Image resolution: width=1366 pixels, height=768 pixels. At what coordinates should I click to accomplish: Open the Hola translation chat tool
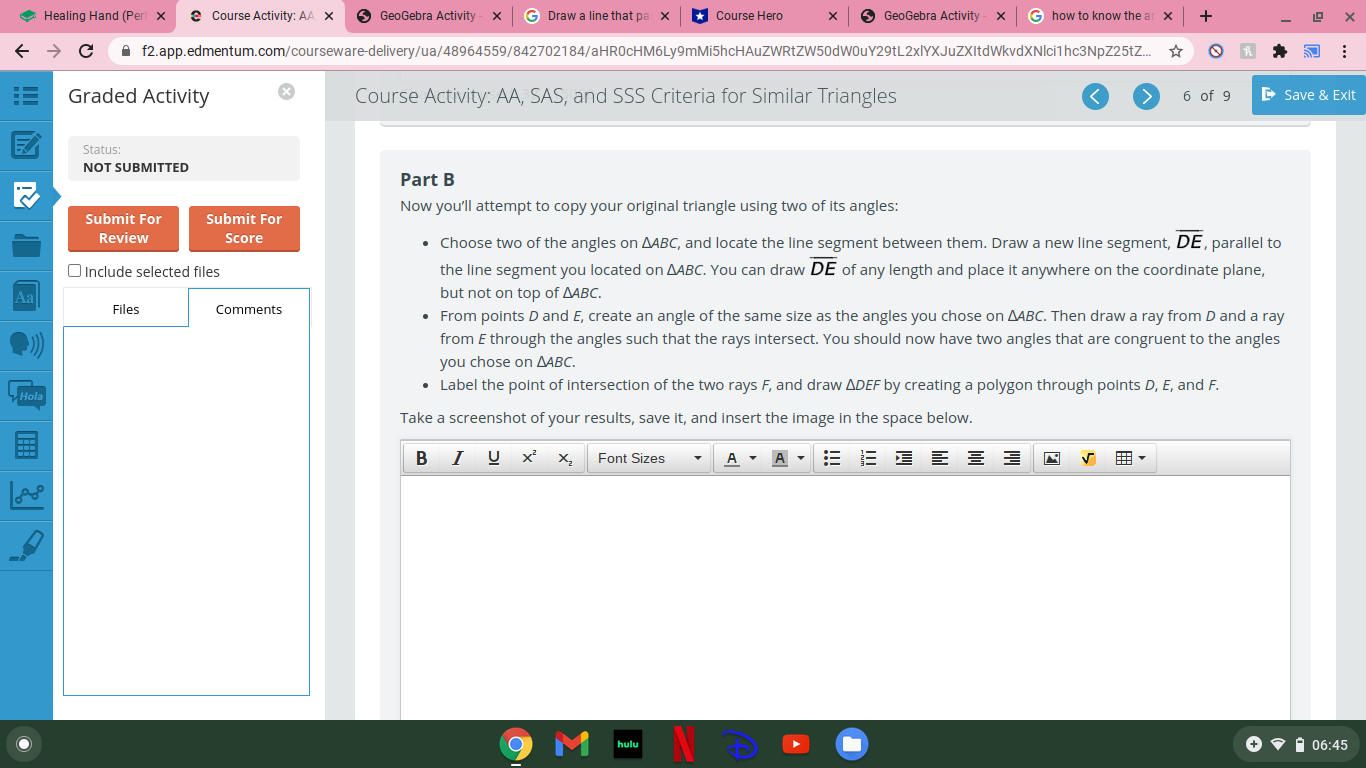(26, 394)
